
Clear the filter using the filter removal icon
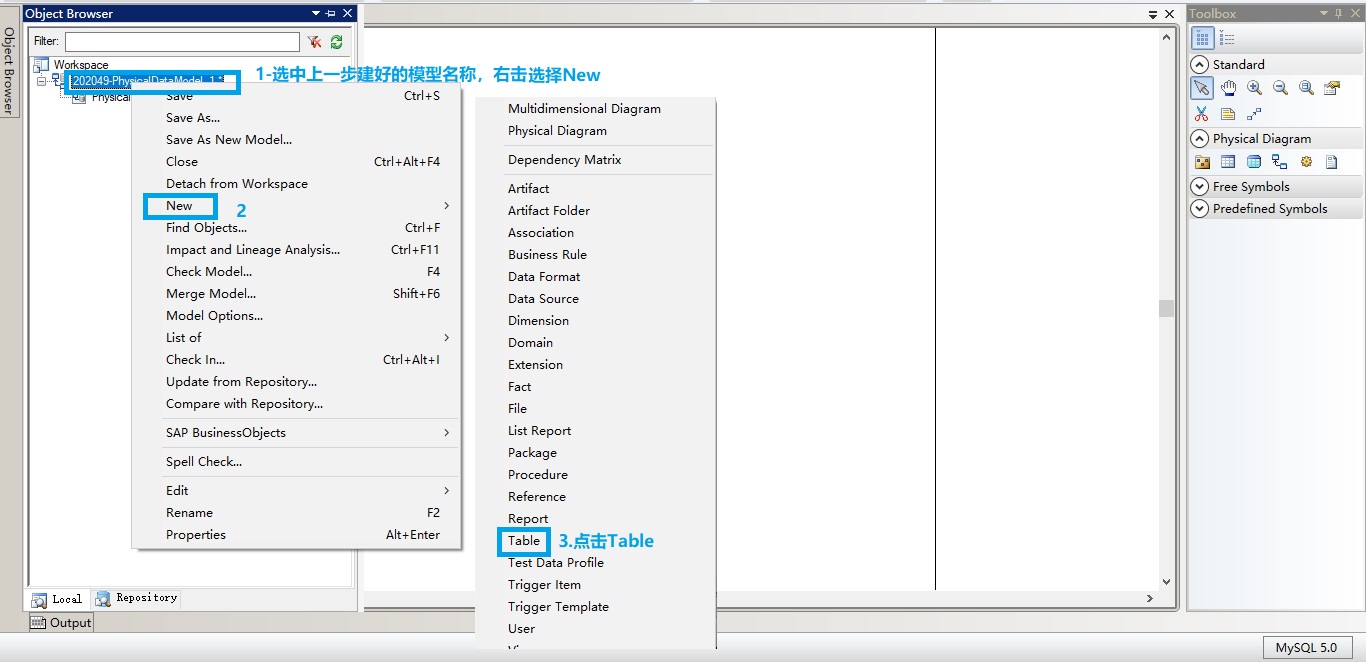pyautogui.click(x=313, y=42)
